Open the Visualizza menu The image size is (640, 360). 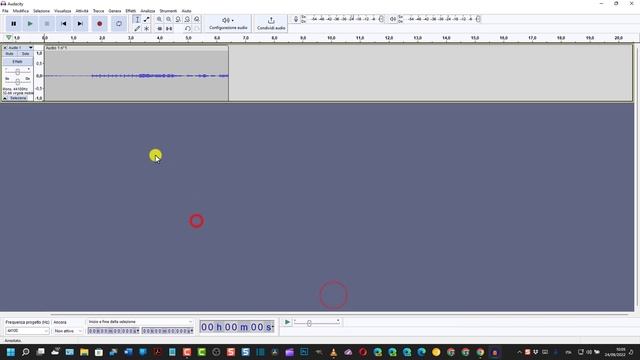62,11
